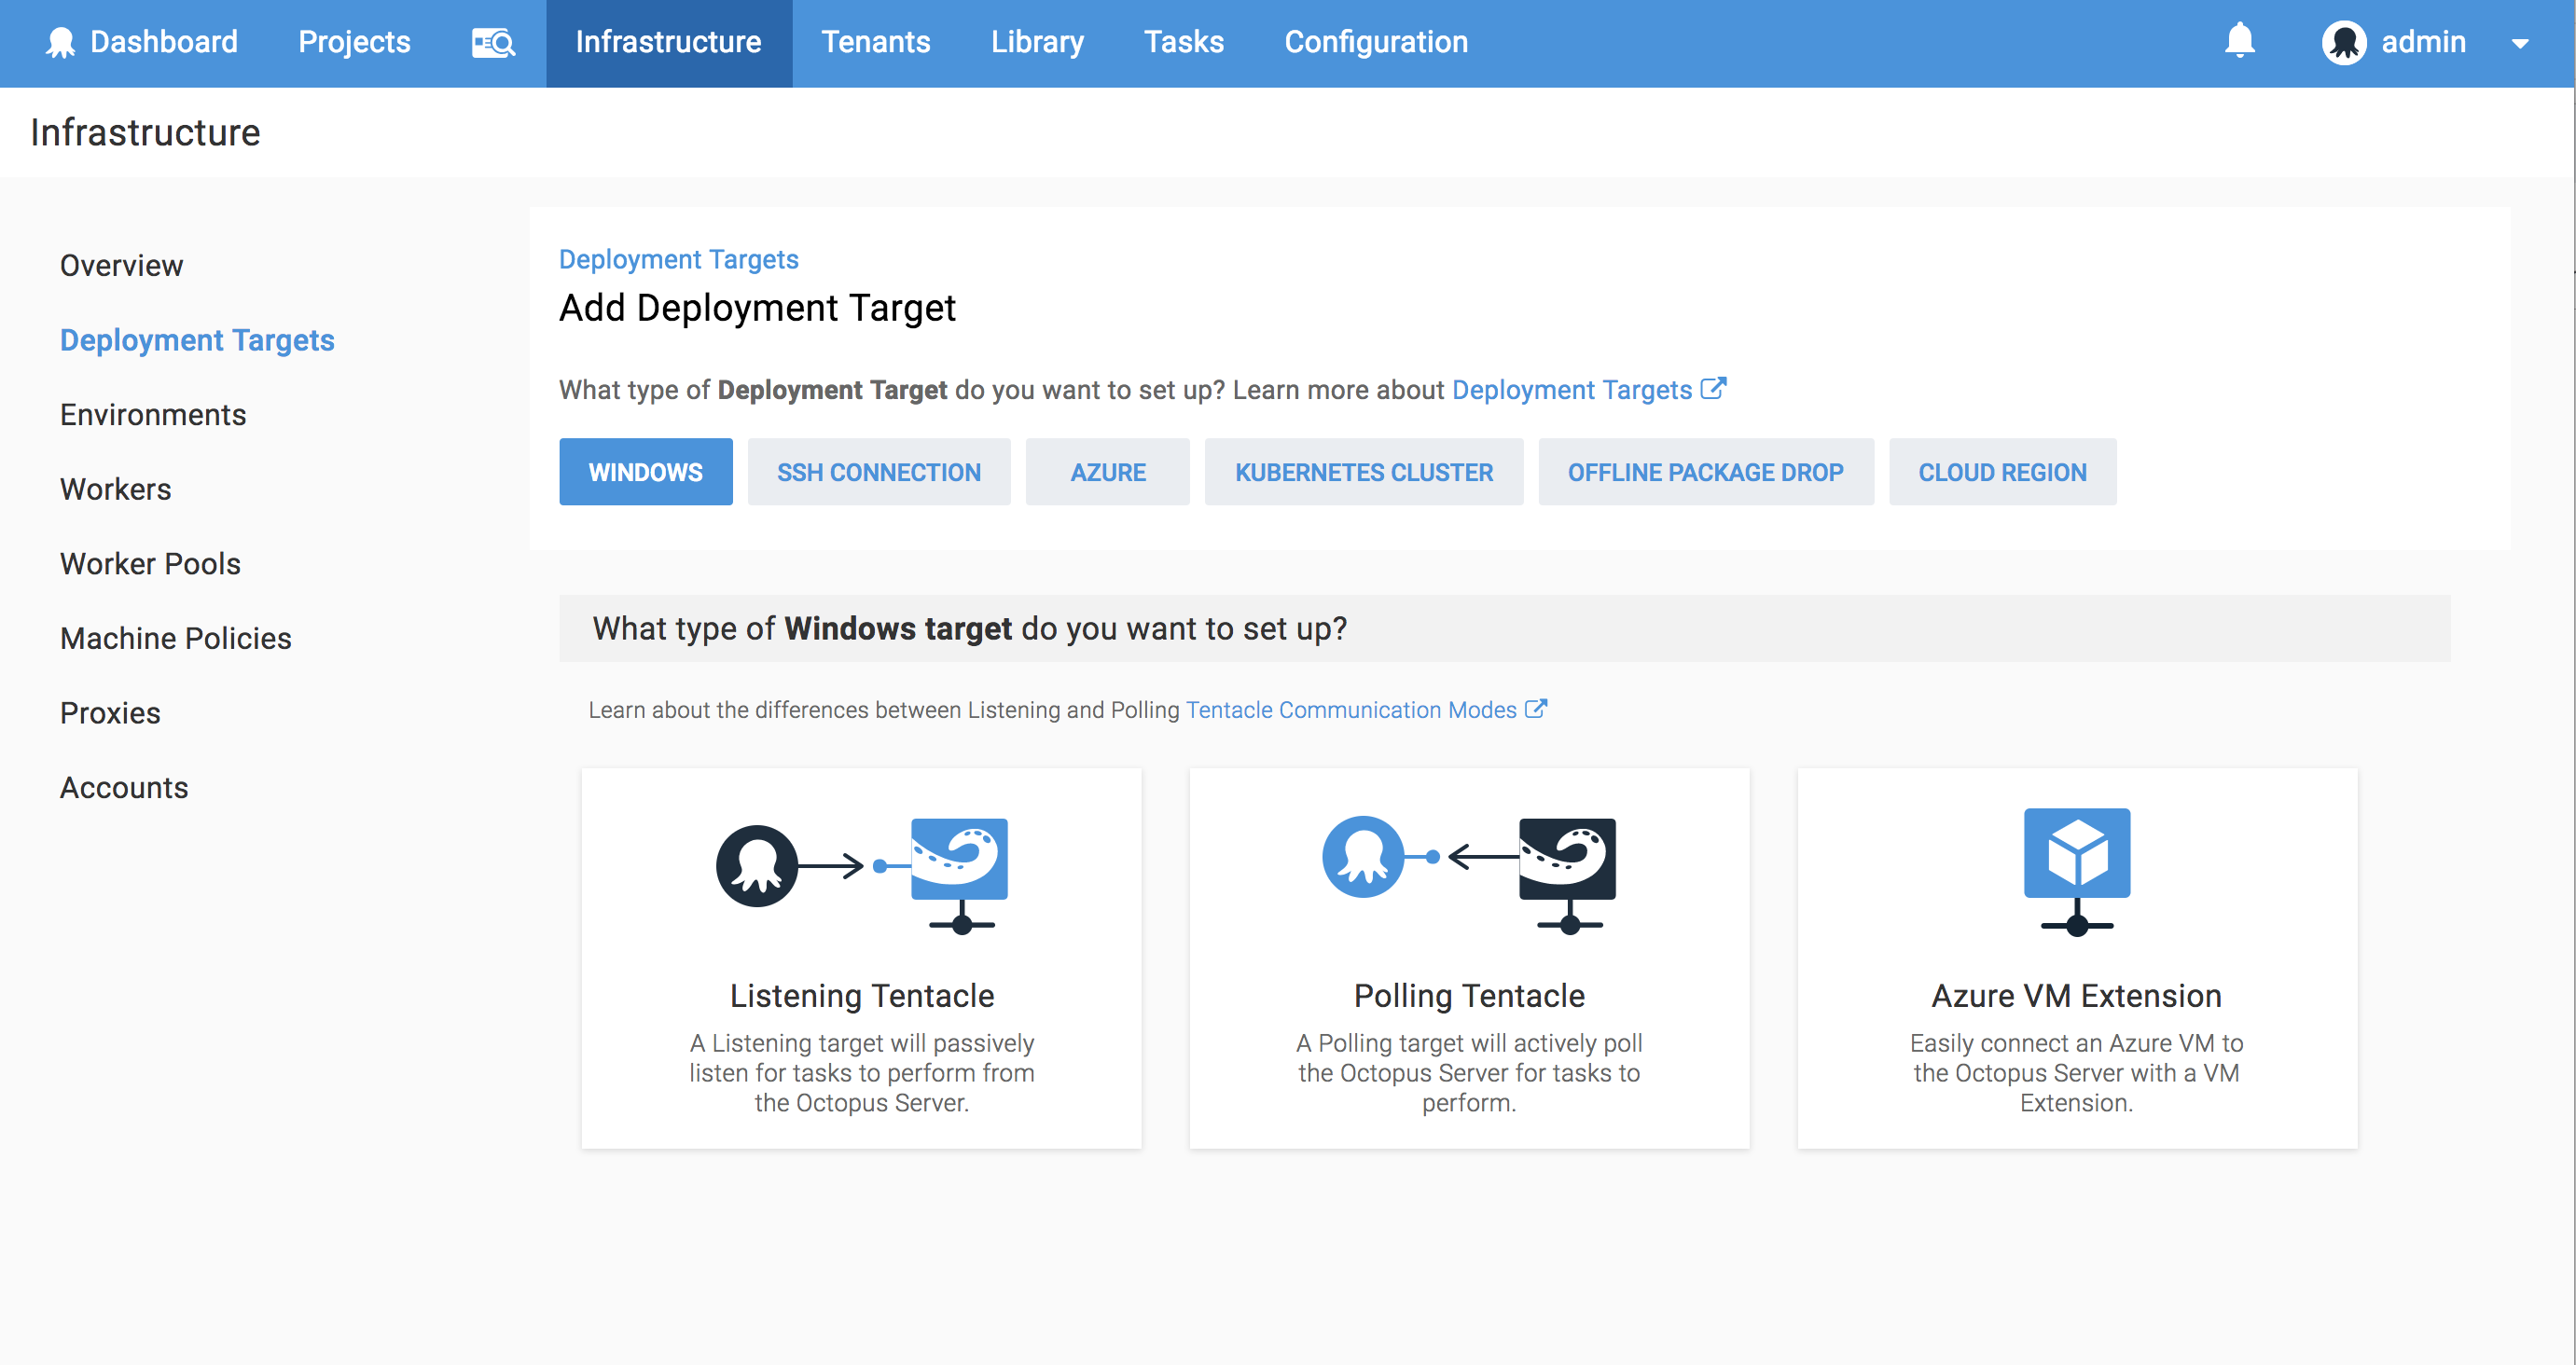This screenshot has height=1365, width=2576.
Task: Pick the Cloud Region target type
Action: [x=2002, y=472]
